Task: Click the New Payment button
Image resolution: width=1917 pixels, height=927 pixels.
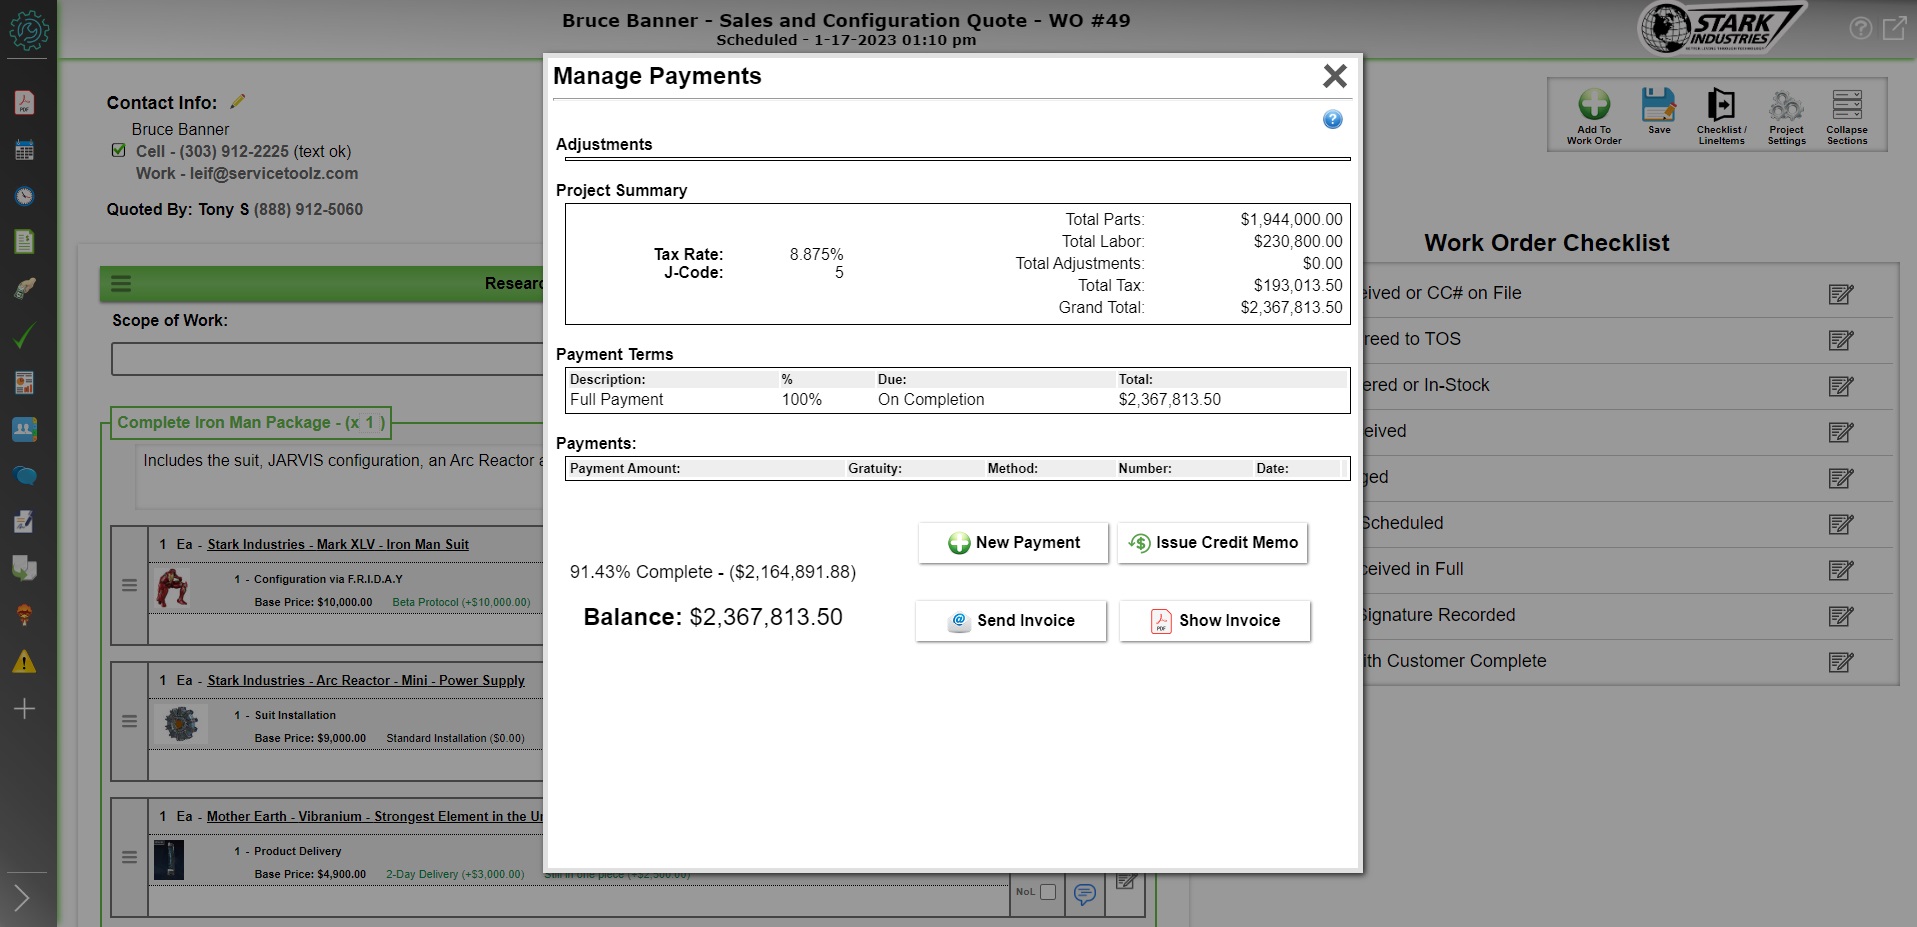Action: [1012, 542]
